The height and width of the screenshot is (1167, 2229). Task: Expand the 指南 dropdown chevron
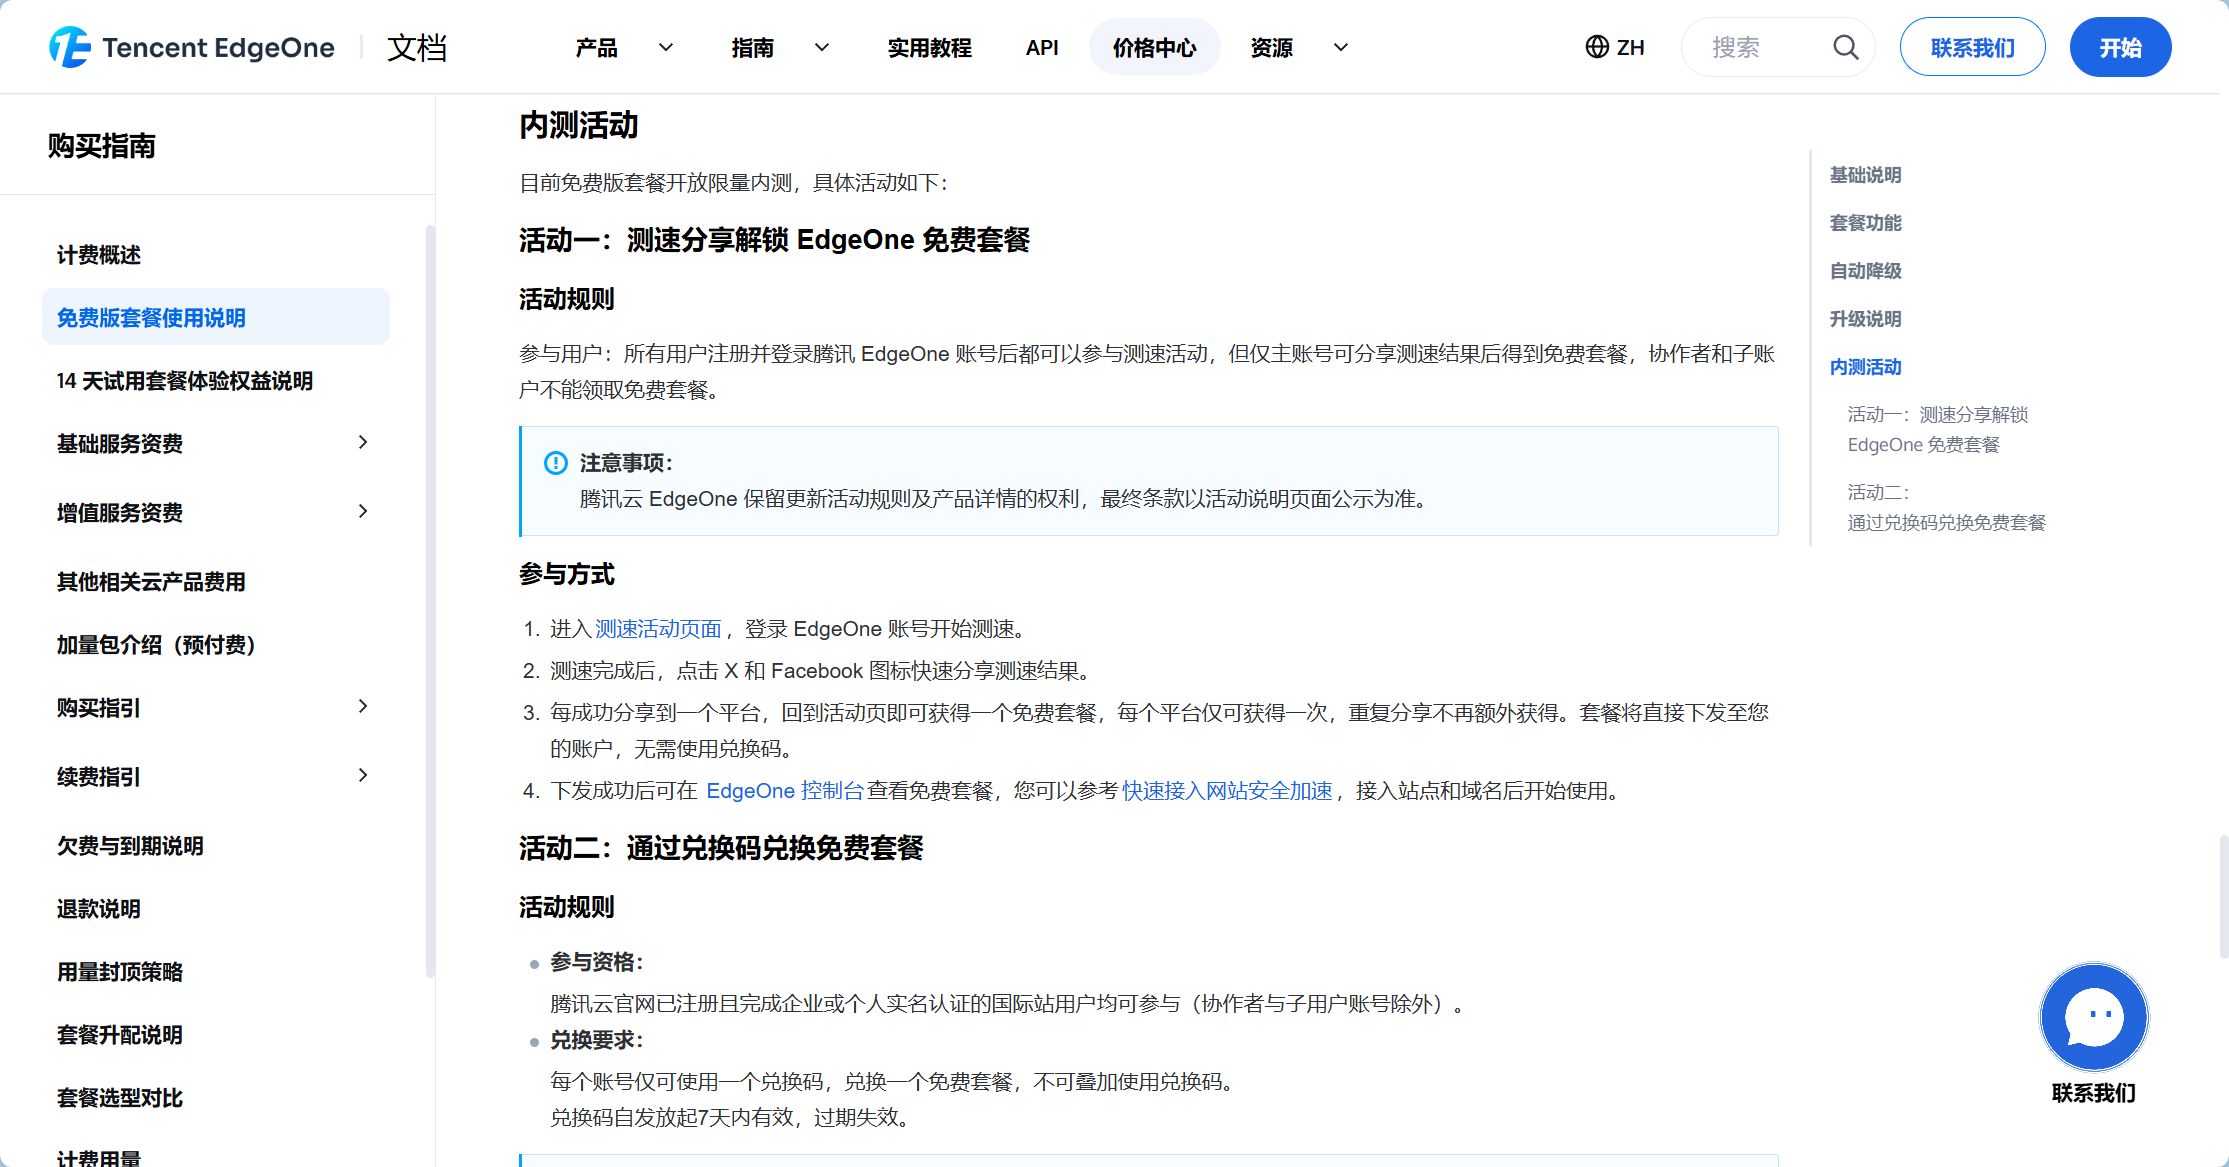click(x=821, y=47)
